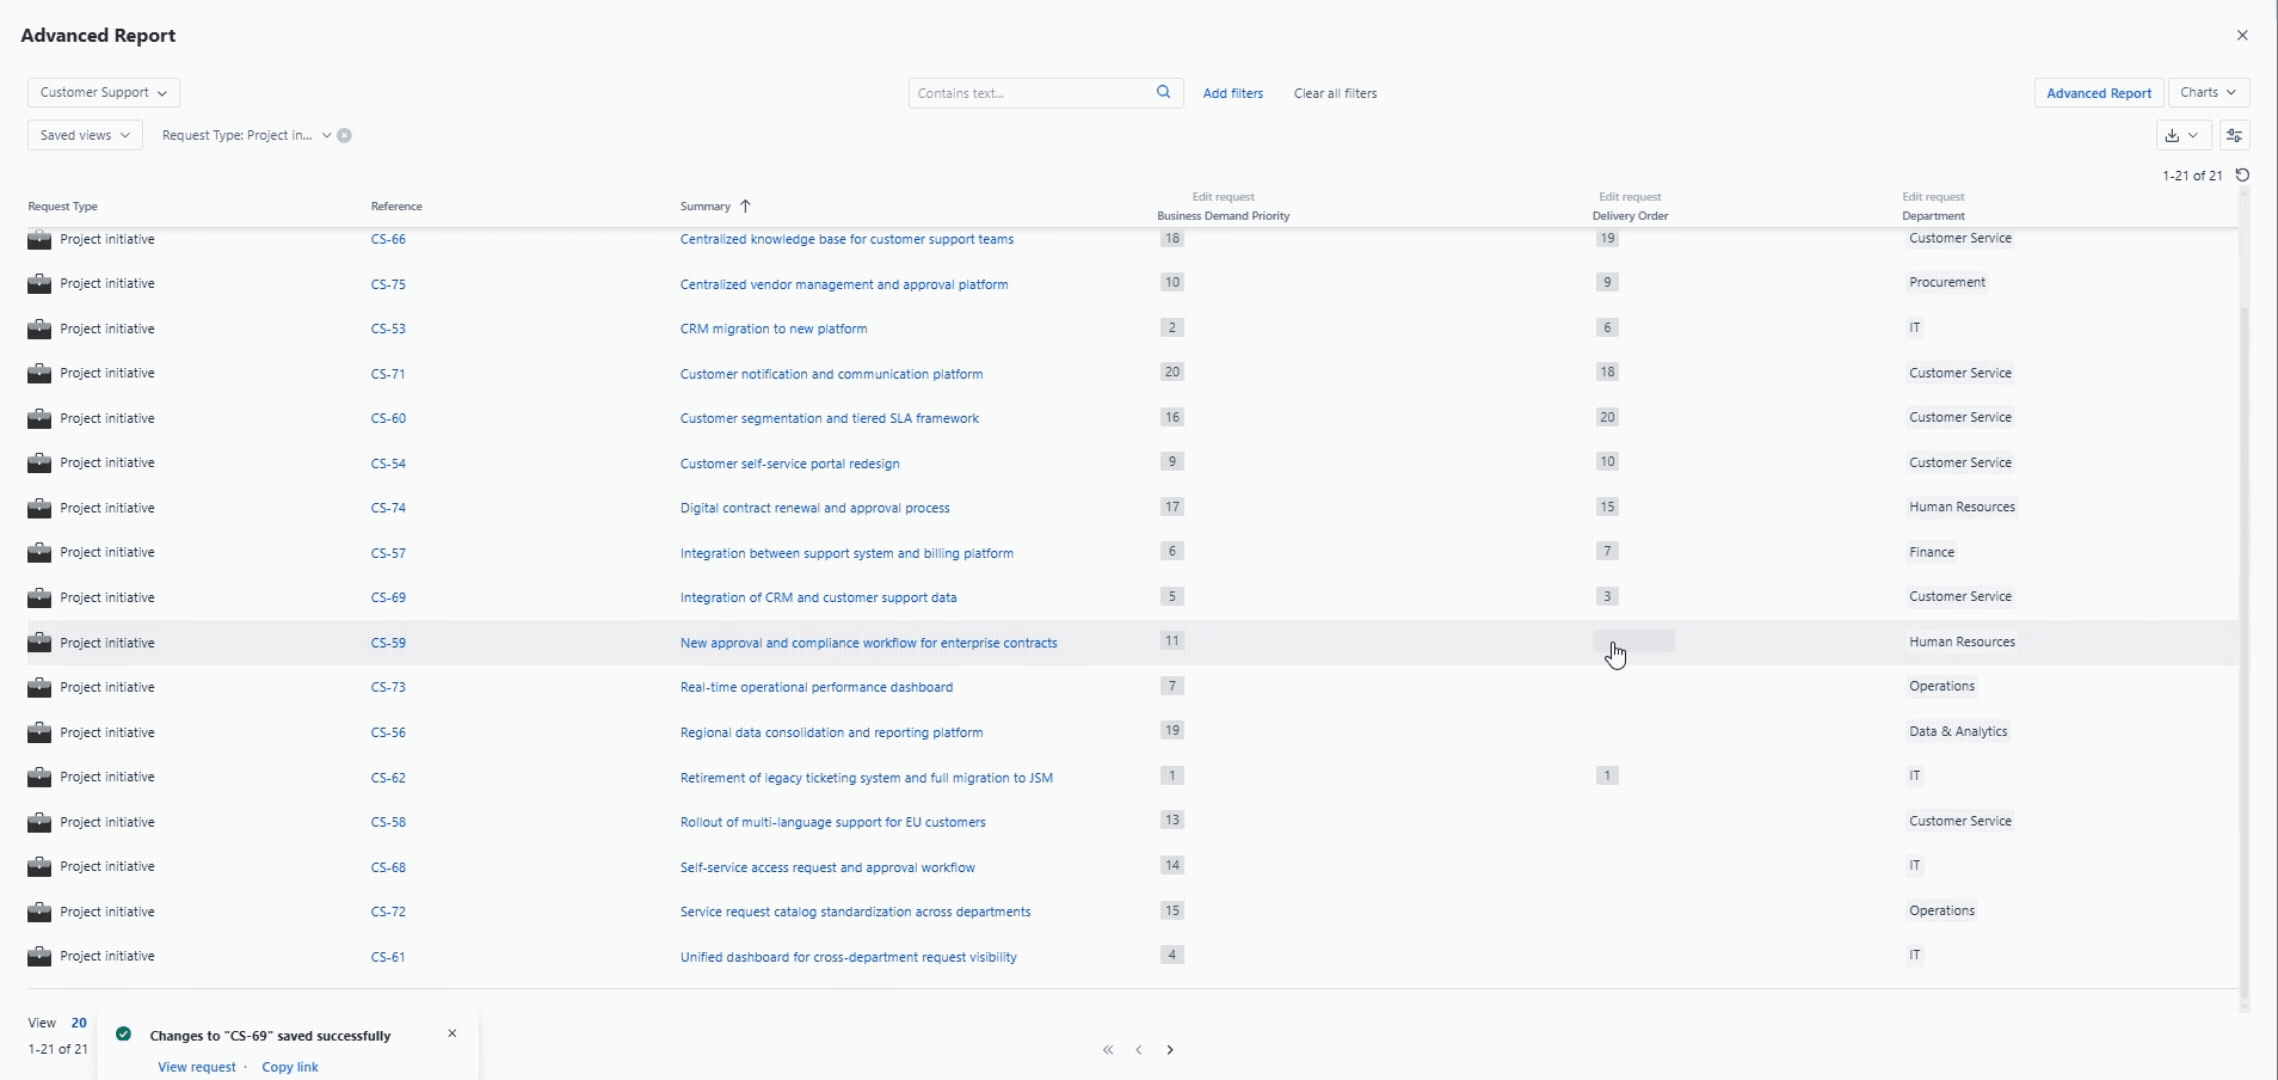Go to next page arrow
Viewport: 2278px width, 1080px height.
coord(1170,1050)
